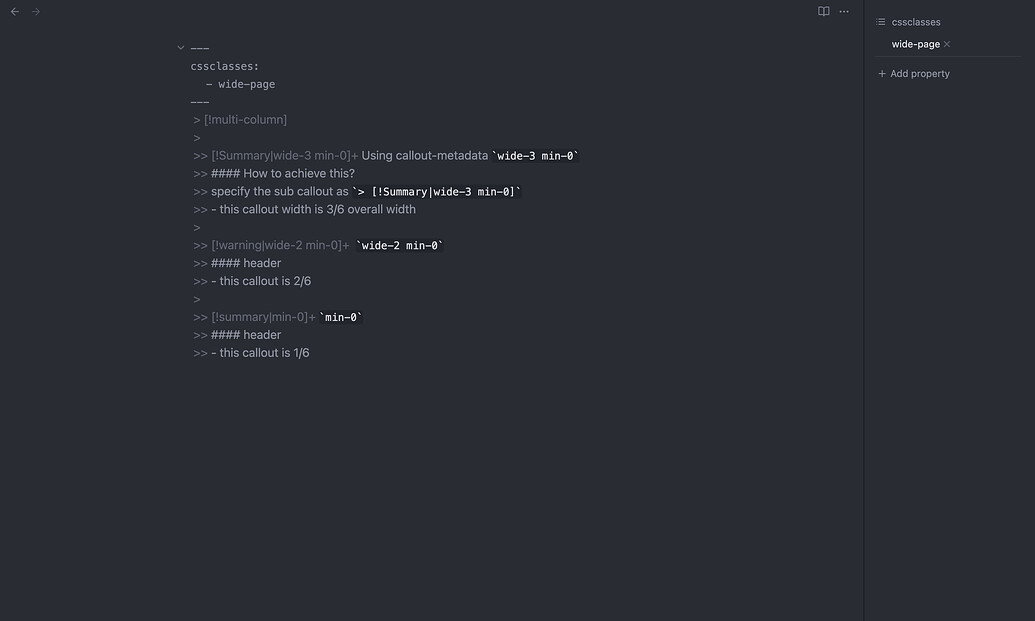Collapse the frontmatter using its chevron
This screenshot has height=621, width=1035.
coord(180,46)
